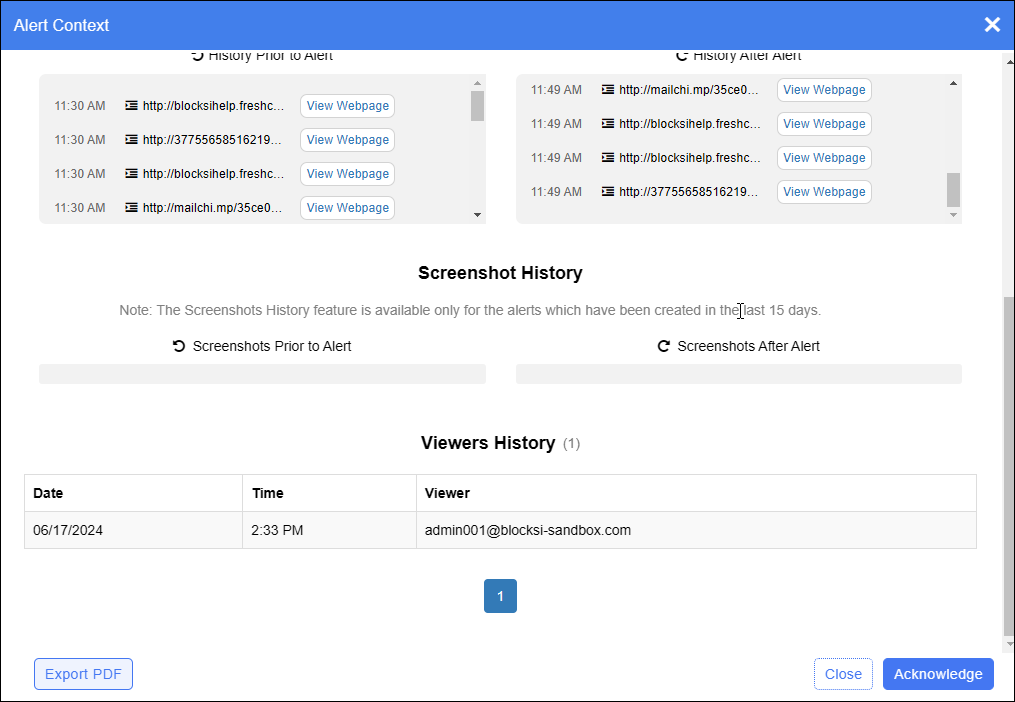Click down arrow of History After scrollbar
Screen dimensions: 1015x702
(954, 215)
